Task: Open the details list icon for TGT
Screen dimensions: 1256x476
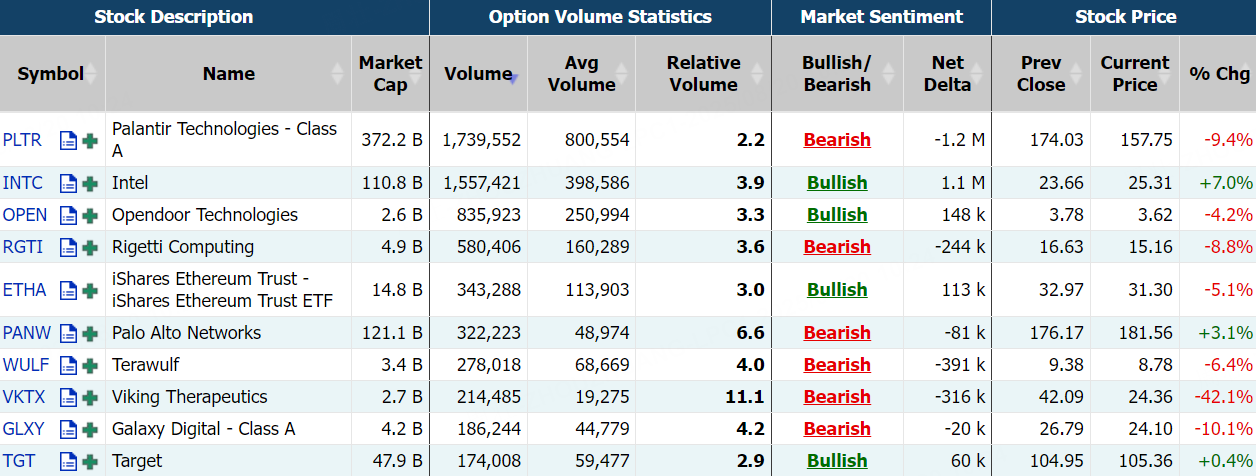Action: click(x=68, y=462)
